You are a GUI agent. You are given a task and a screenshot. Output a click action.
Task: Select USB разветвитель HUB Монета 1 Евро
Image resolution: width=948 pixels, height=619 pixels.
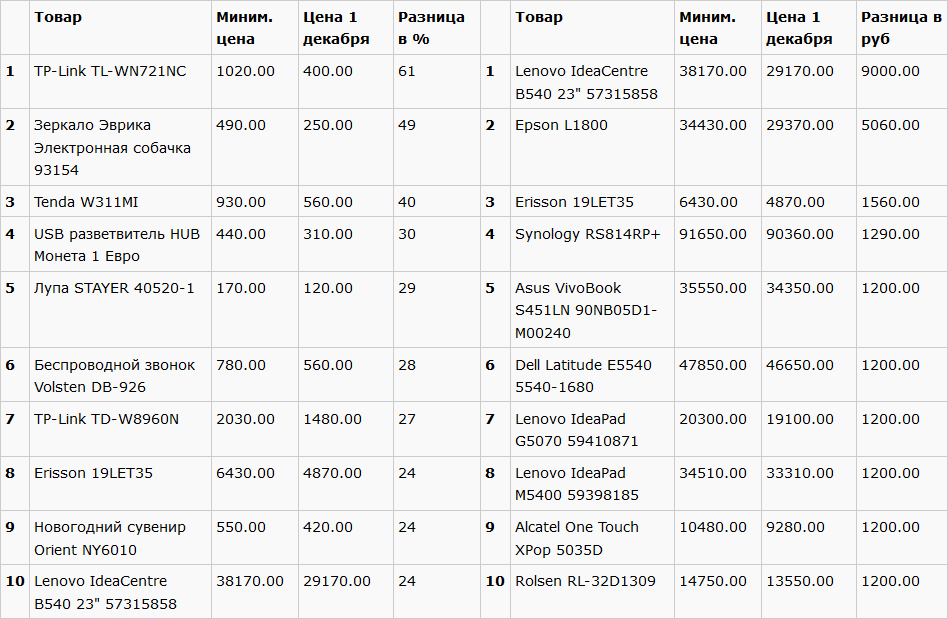point(117,244)
